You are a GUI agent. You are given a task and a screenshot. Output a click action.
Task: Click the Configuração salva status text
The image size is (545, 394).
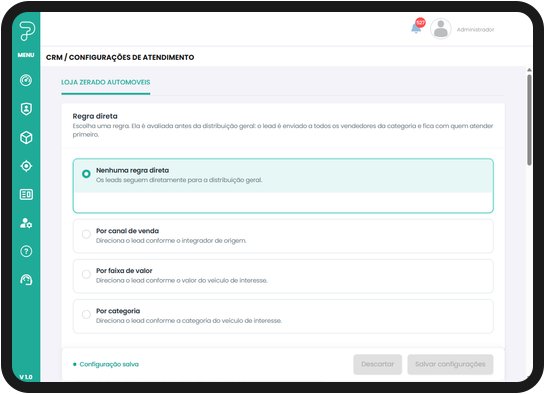click(109, 364)
